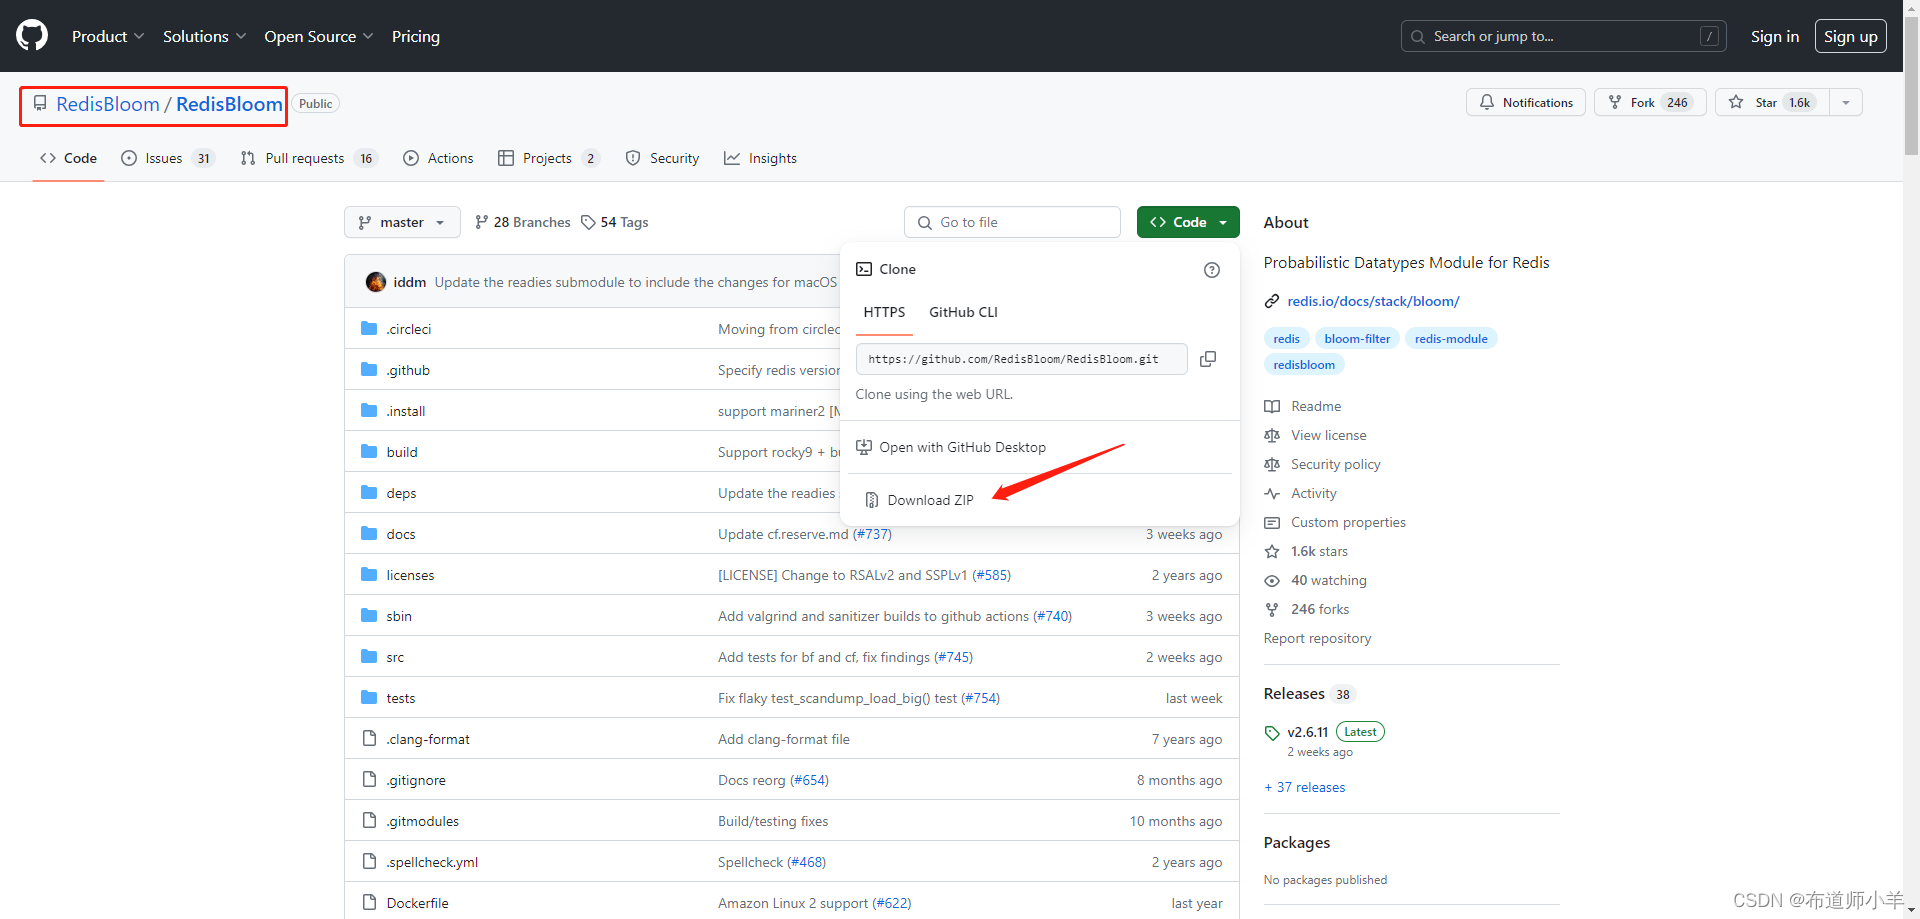Expand the Product menu
The image size is (1920, 919).
point(108,36)
